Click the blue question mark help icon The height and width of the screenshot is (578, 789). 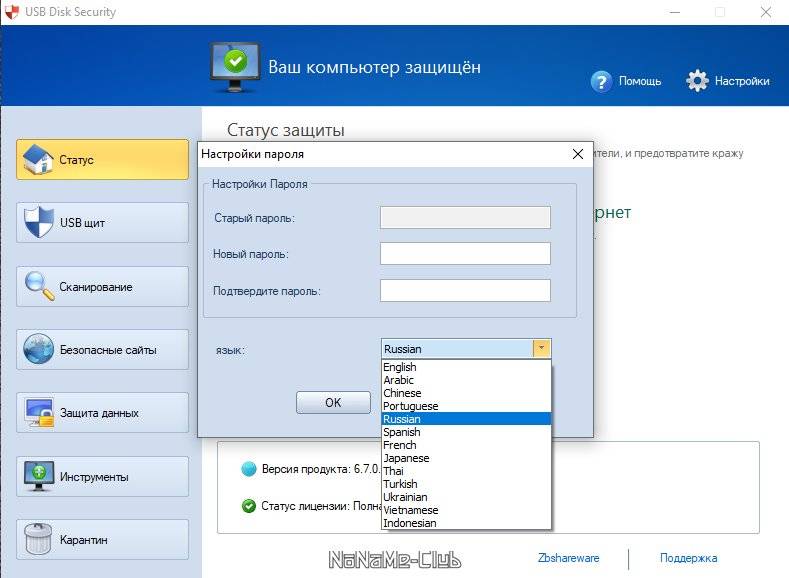[601, 81]
